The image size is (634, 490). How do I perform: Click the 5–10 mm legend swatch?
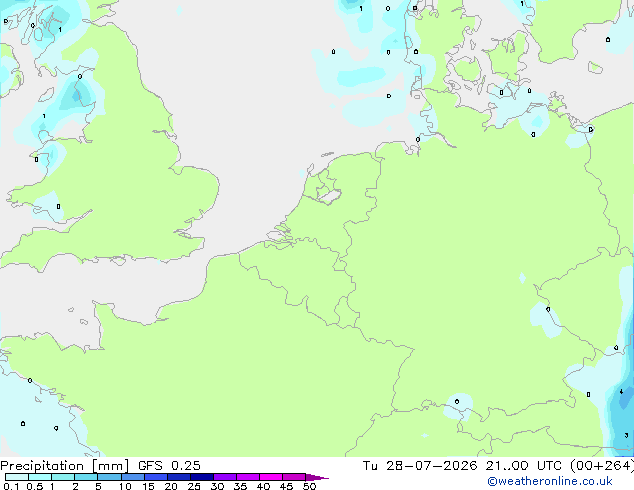pyautogui.click(x=109, y=477)
